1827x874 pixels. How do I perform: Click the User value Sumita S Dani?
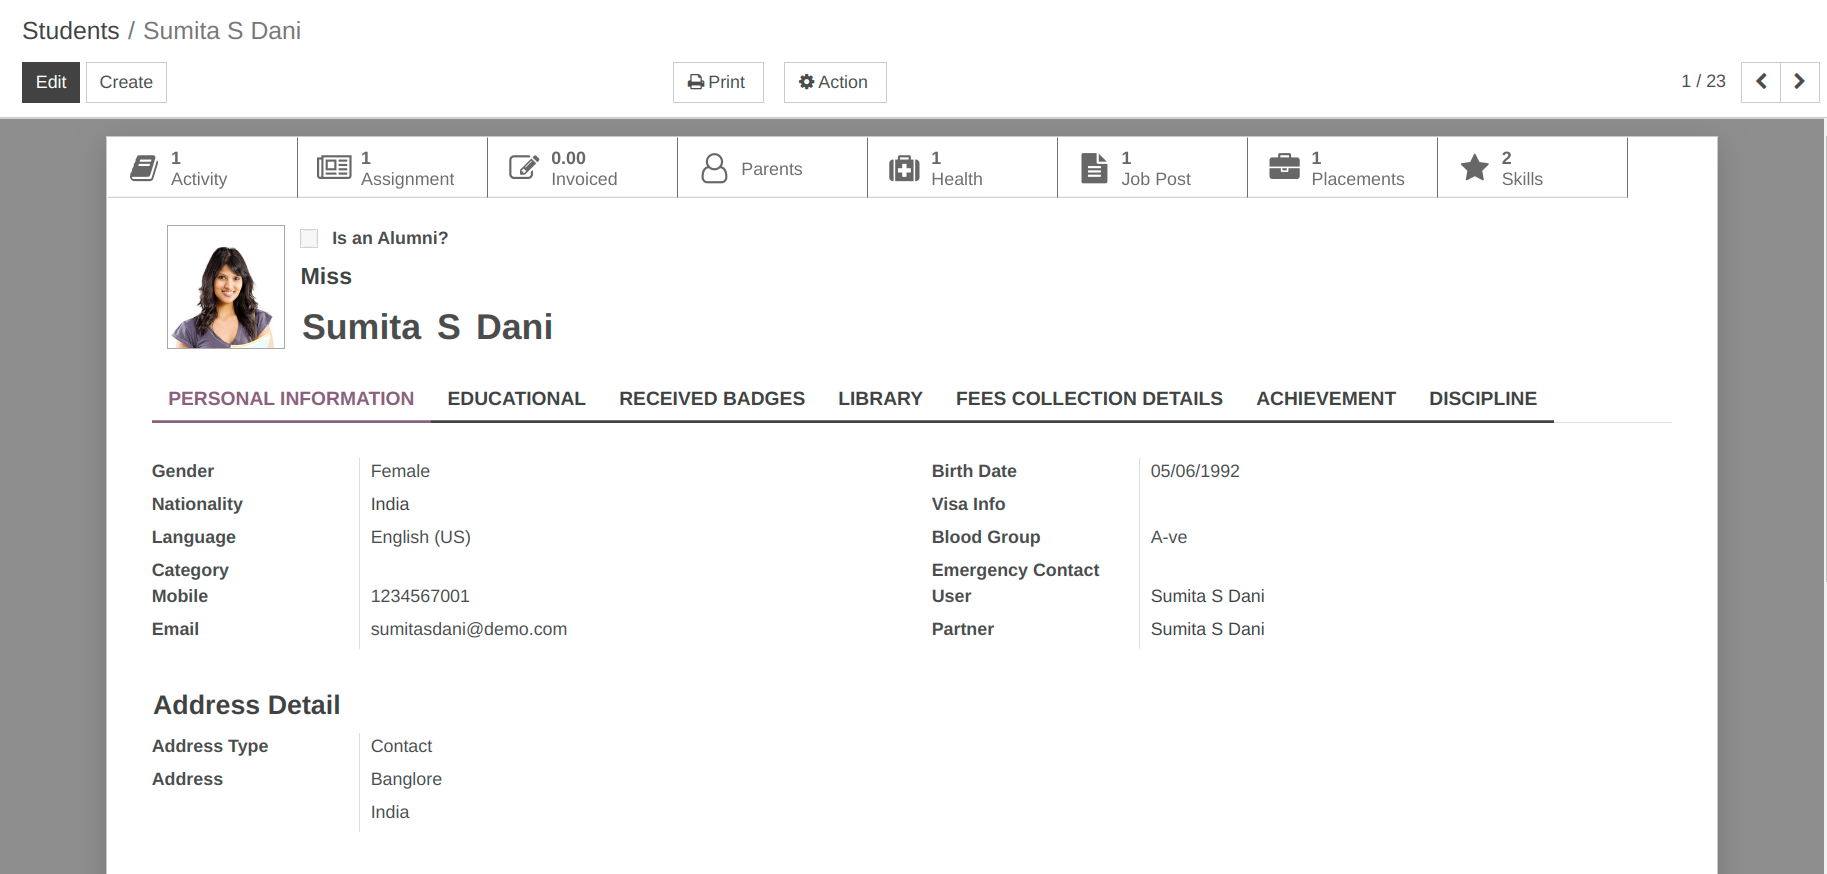click(1207, 596)
